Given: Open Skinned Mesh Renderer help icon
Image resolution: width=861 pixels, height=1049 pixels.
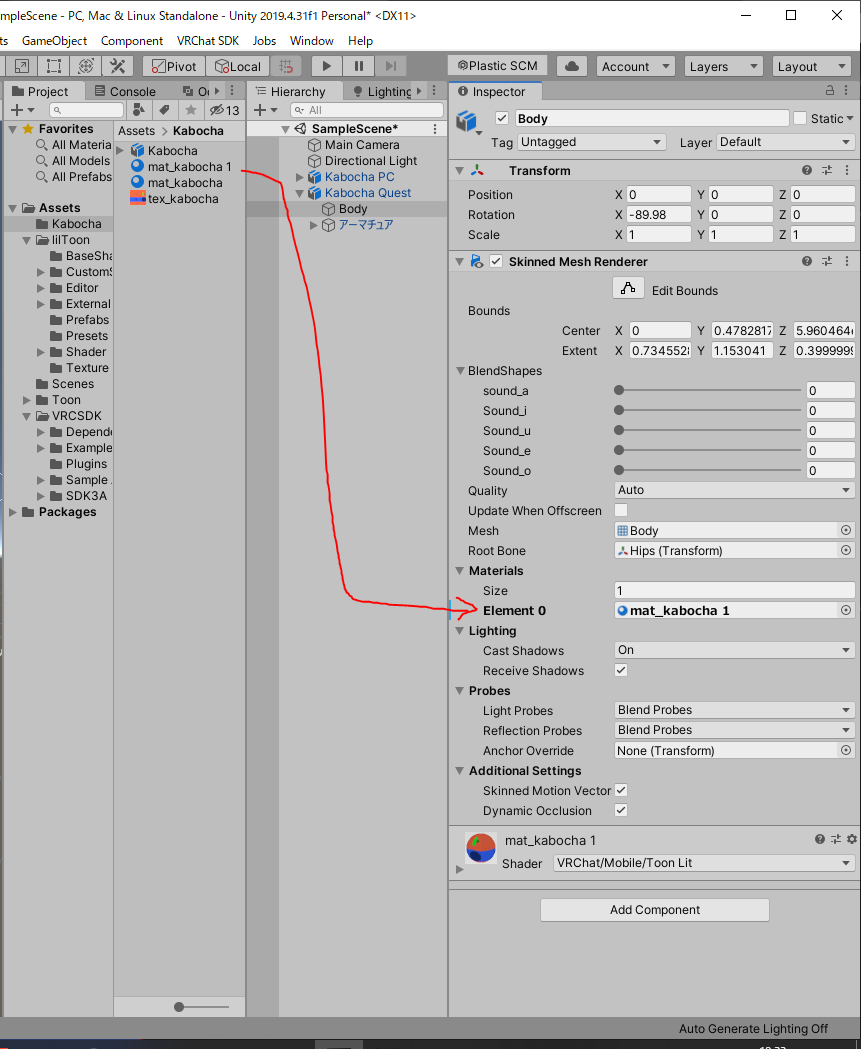Looking at the screenshot, I should click(807, 262).
